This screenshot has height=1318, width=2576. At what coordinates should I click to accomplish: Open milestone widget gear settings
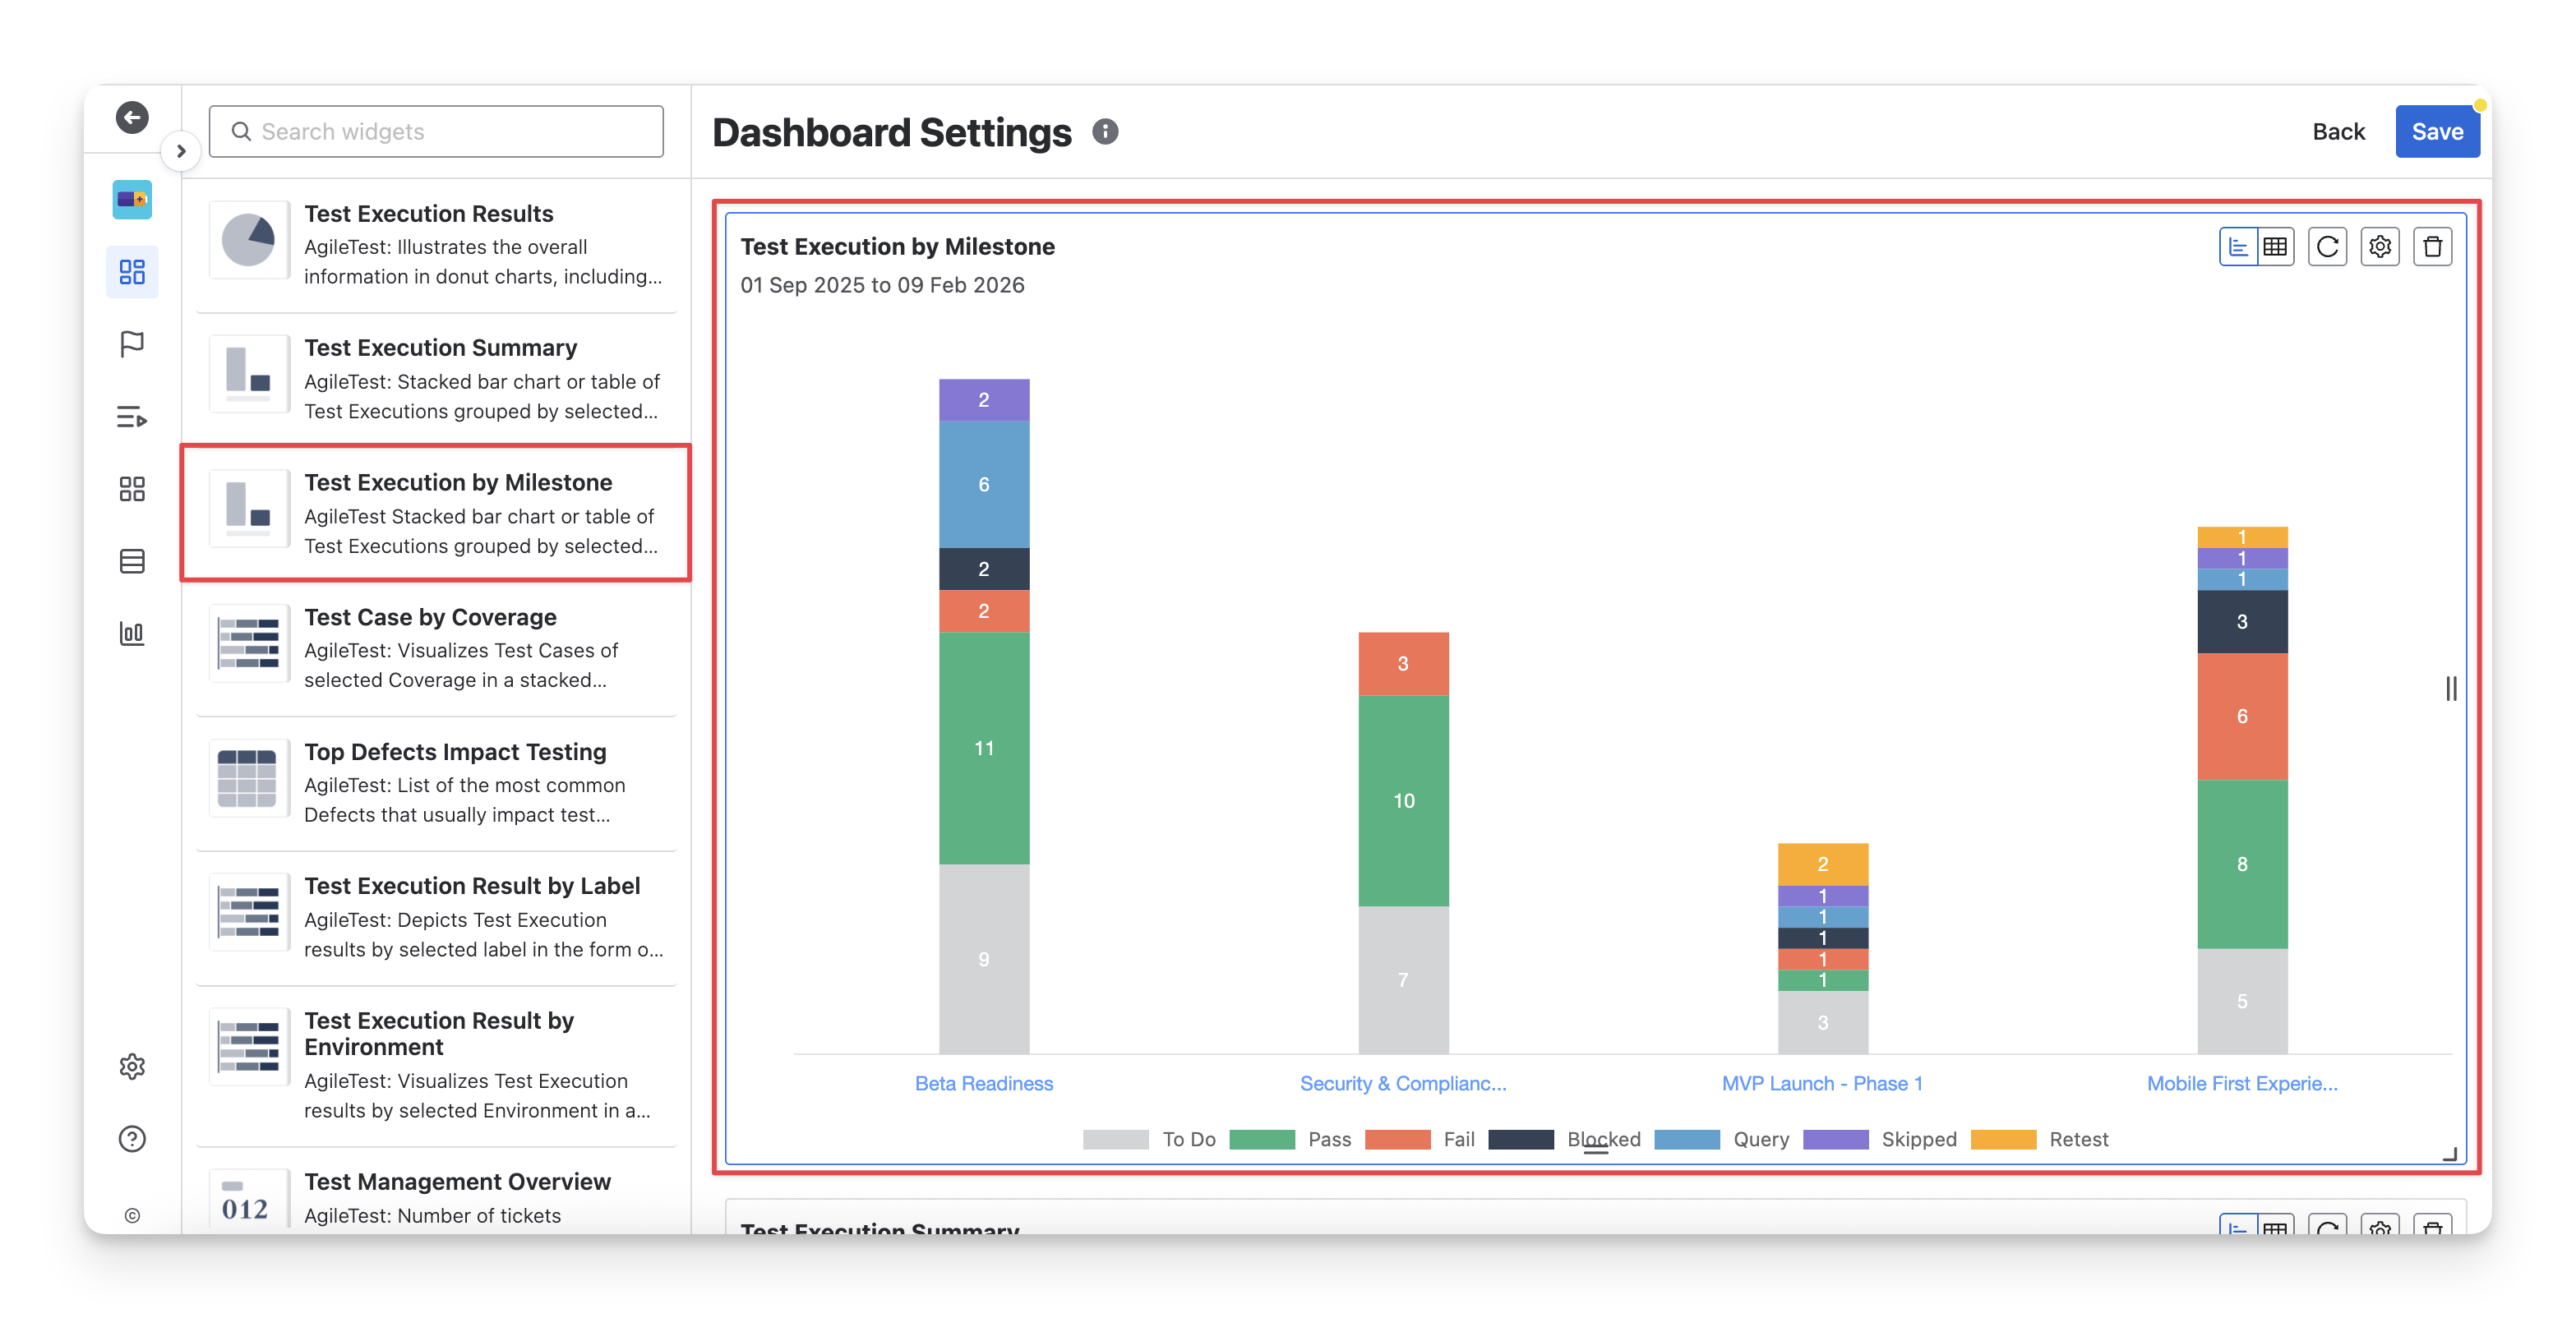[x=2380, y=247]
